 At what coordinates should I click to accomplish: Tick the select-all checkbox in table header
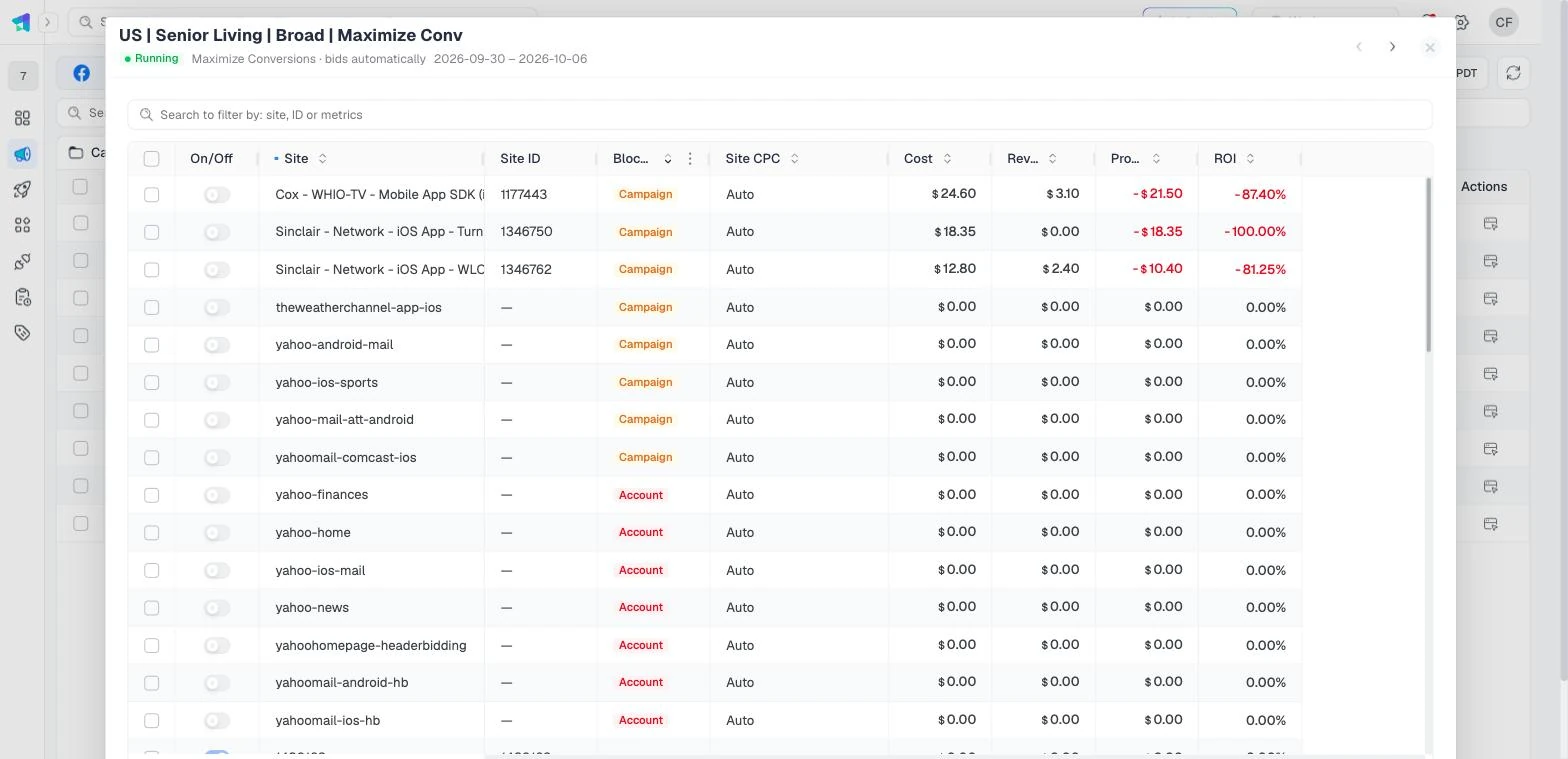pos(152,159)
